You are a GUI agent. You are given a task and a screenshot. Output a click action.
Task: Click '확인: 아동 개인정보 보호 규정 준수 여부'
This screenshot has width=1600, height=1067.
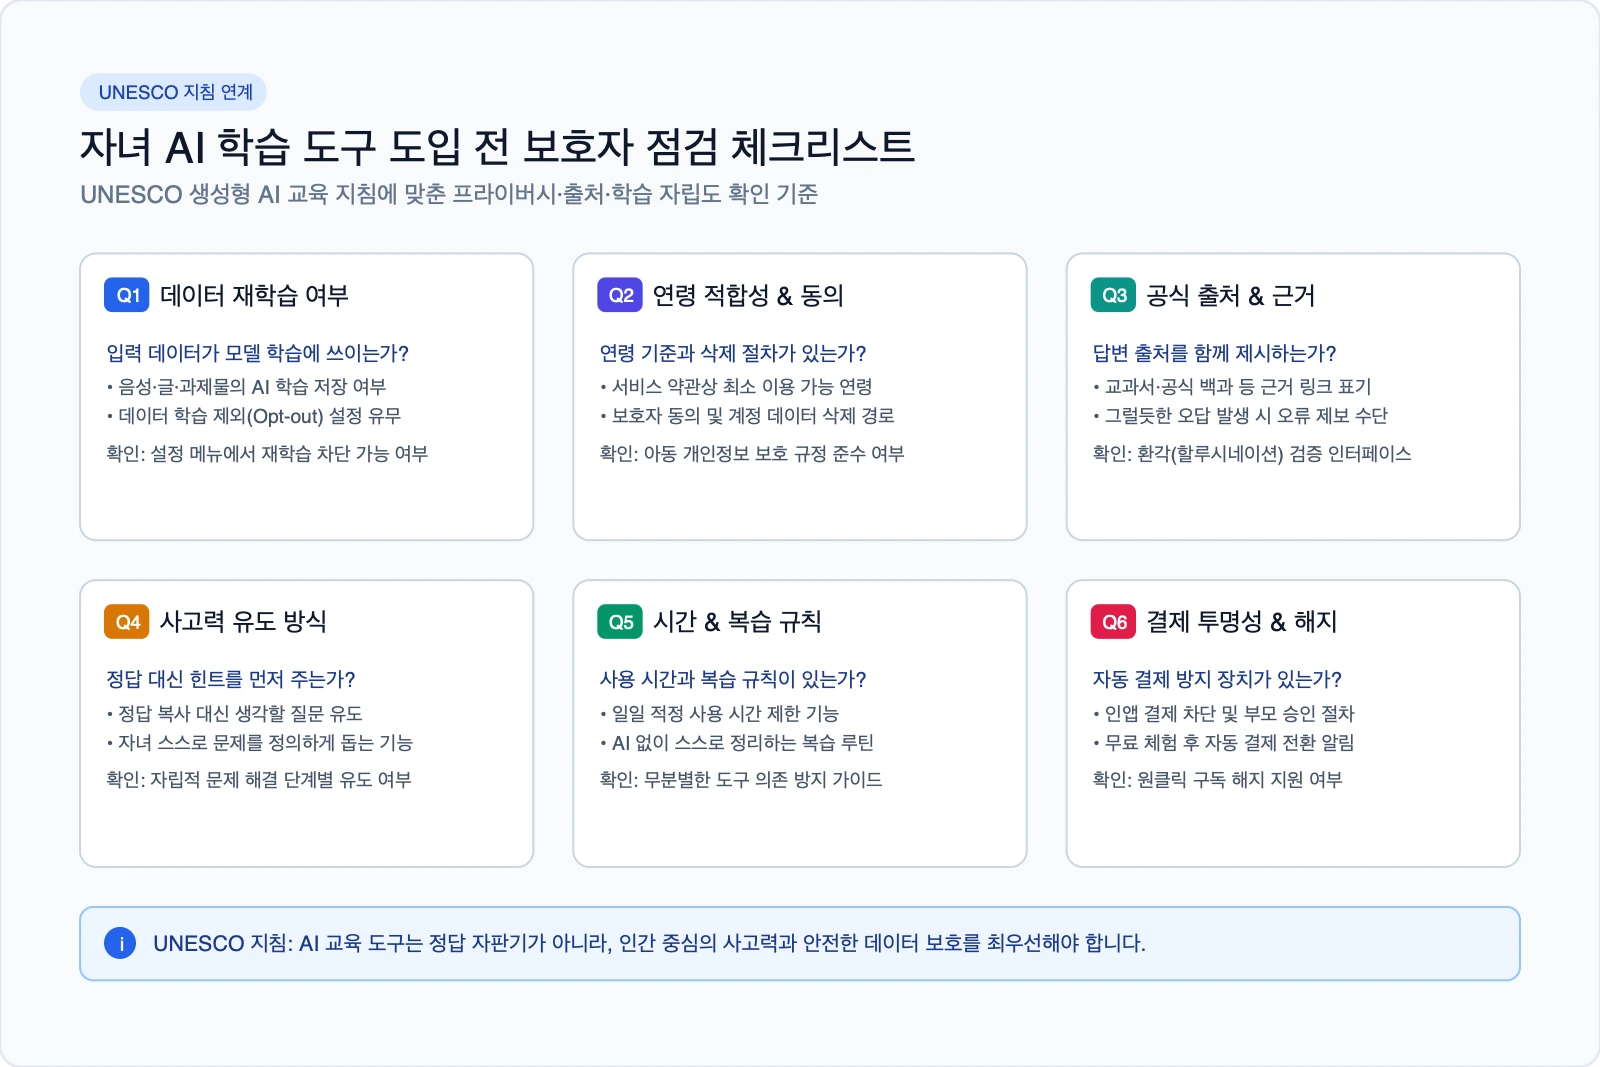click(x=752, y=454)
